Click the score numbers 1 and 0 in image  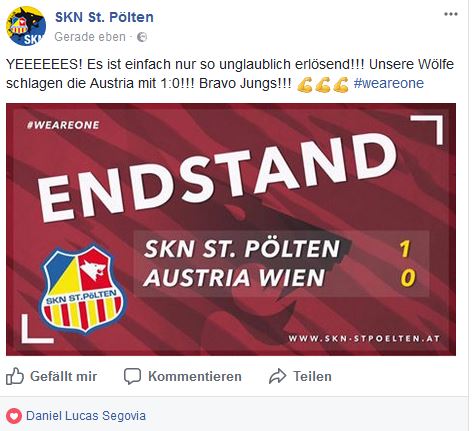pyautogui.click(x=407, y=263)
